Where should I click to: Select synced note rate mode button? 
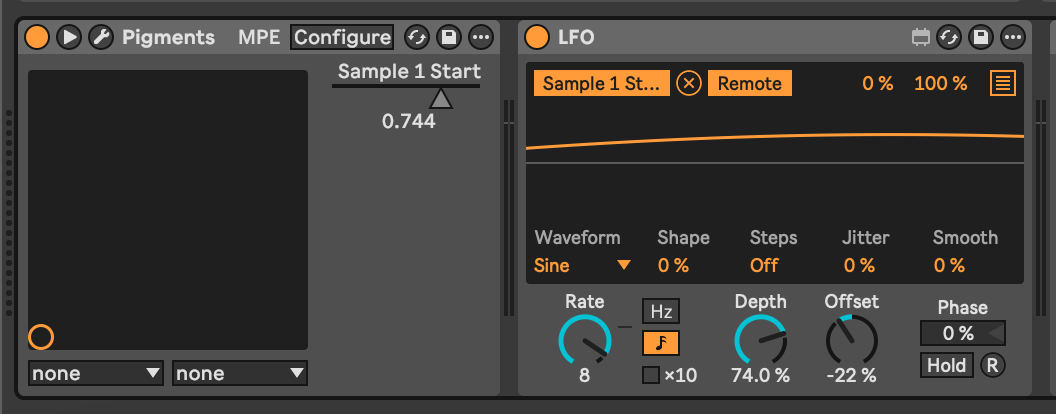[661, 343]
